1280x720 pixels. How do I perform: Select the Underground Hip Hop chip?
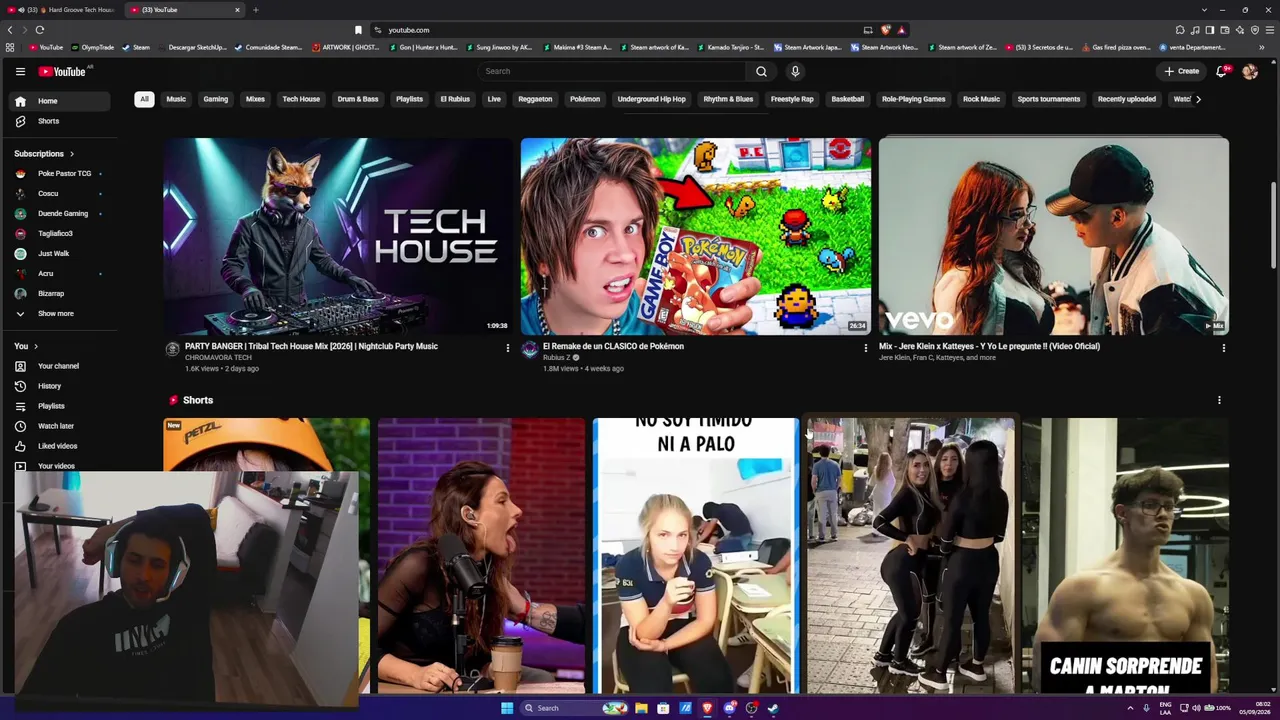pyautogui.click(x=651, y=99)
